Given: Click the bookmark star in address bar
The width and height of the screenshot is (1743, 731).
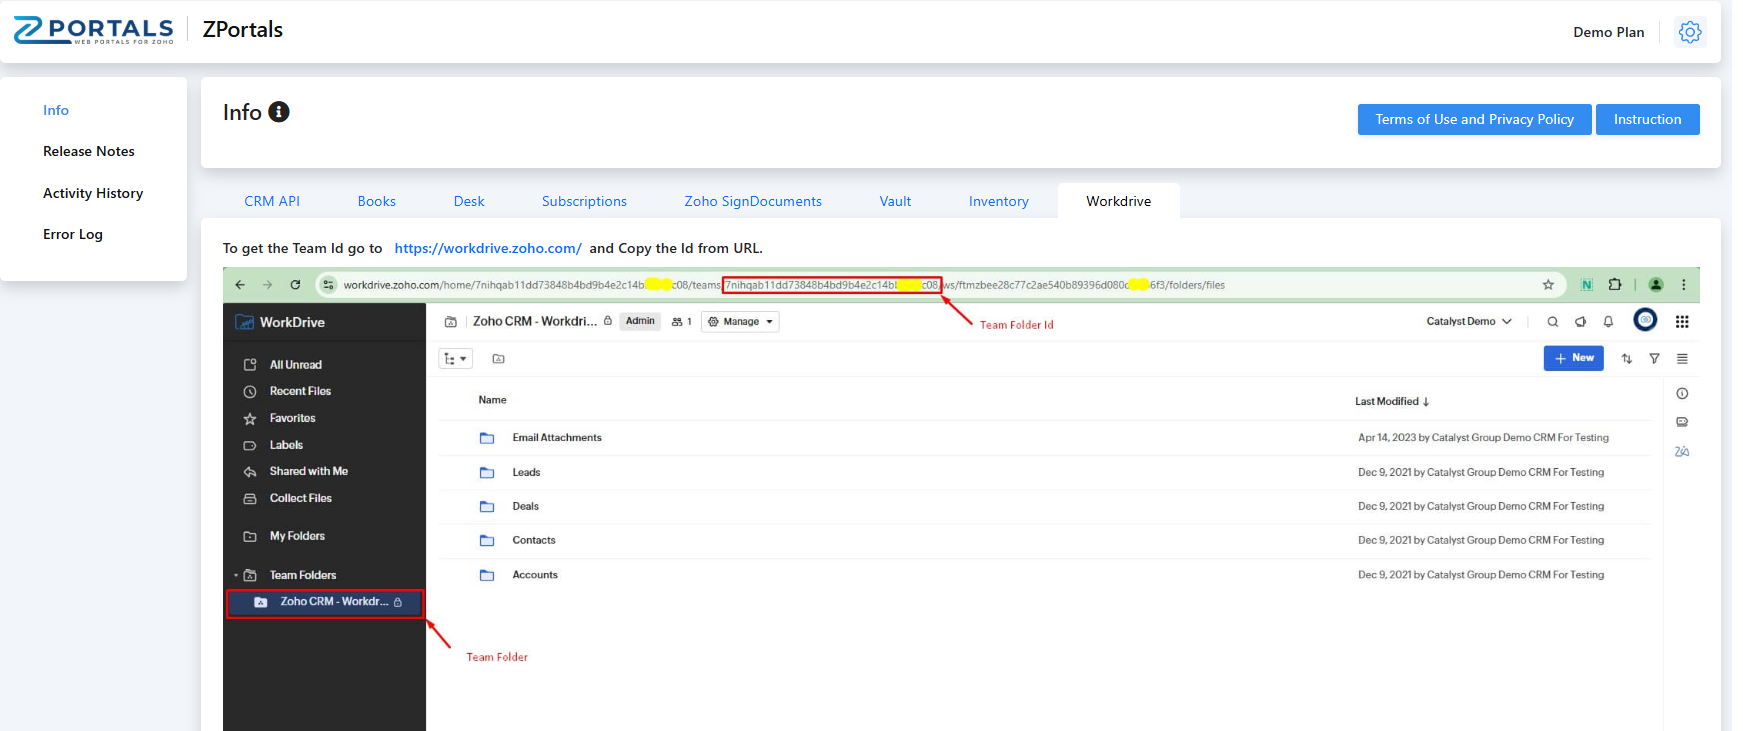Looking at the screenshot, I should (1548, 285).
